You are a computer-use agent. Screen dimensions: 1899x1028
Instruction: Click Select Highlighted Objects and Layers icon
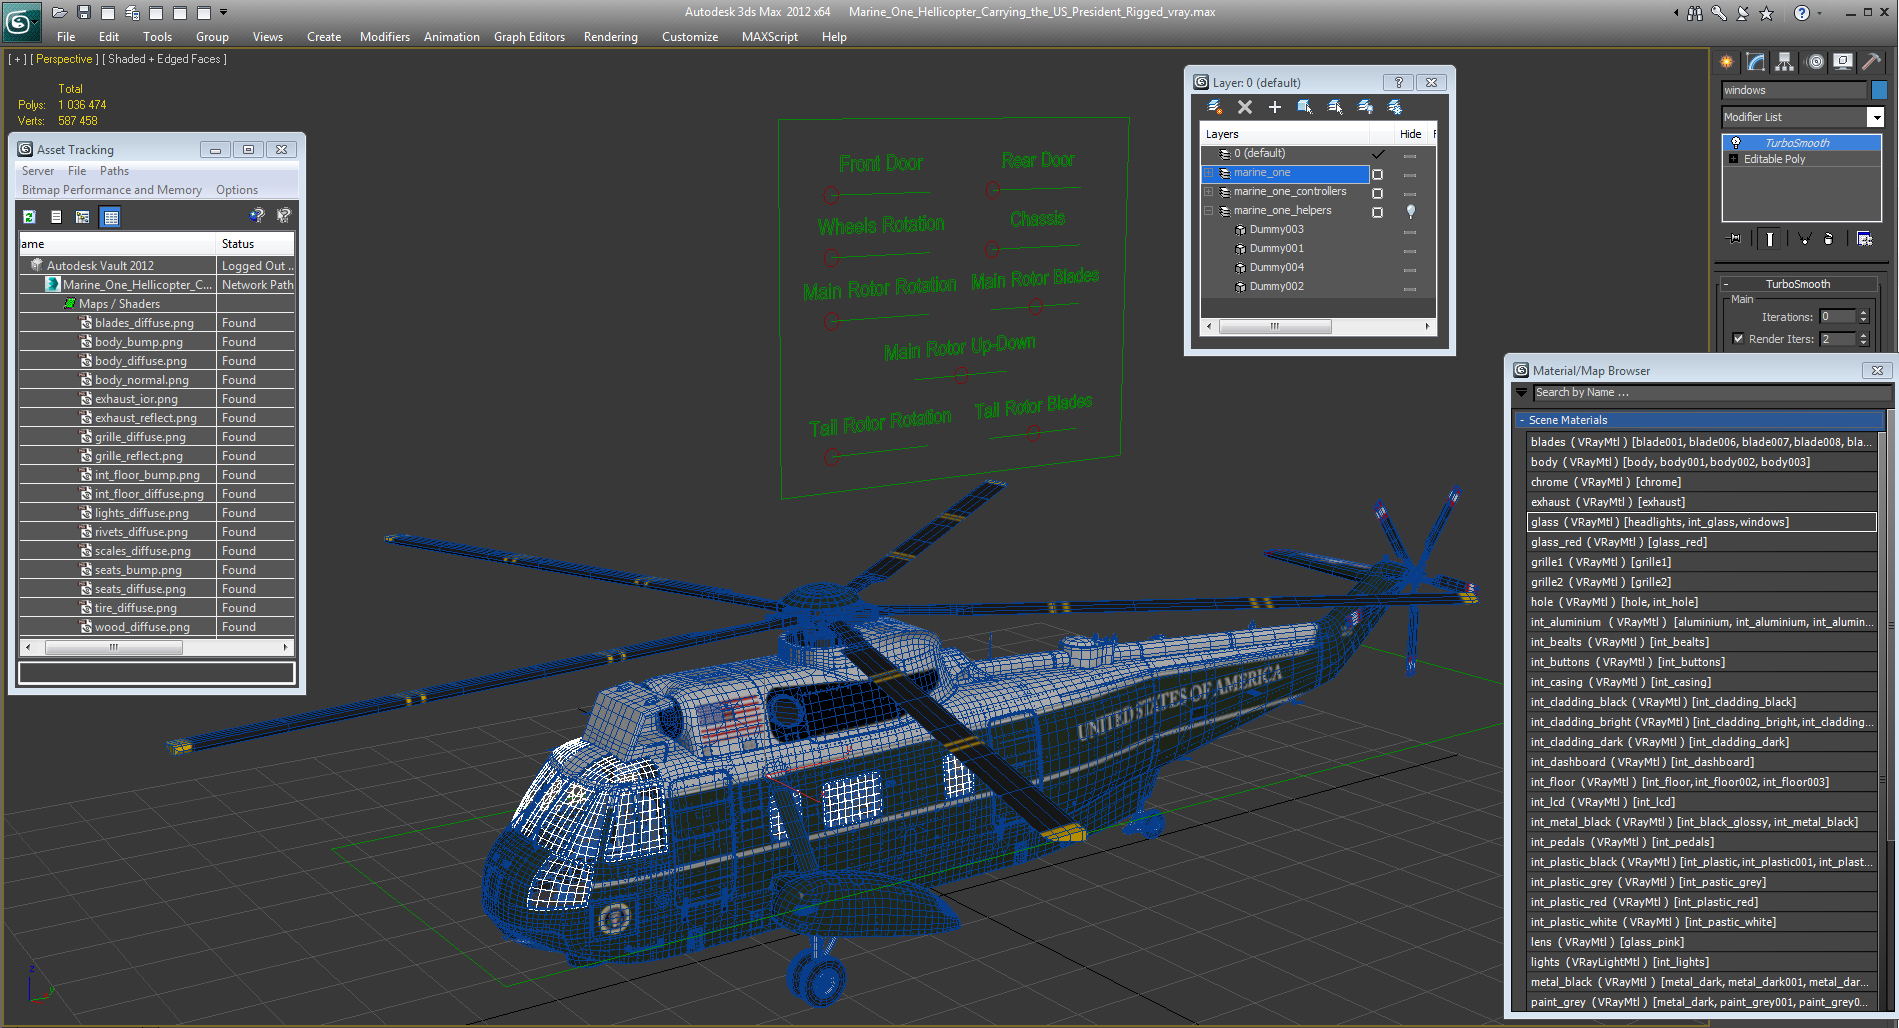click(1305, 107)
